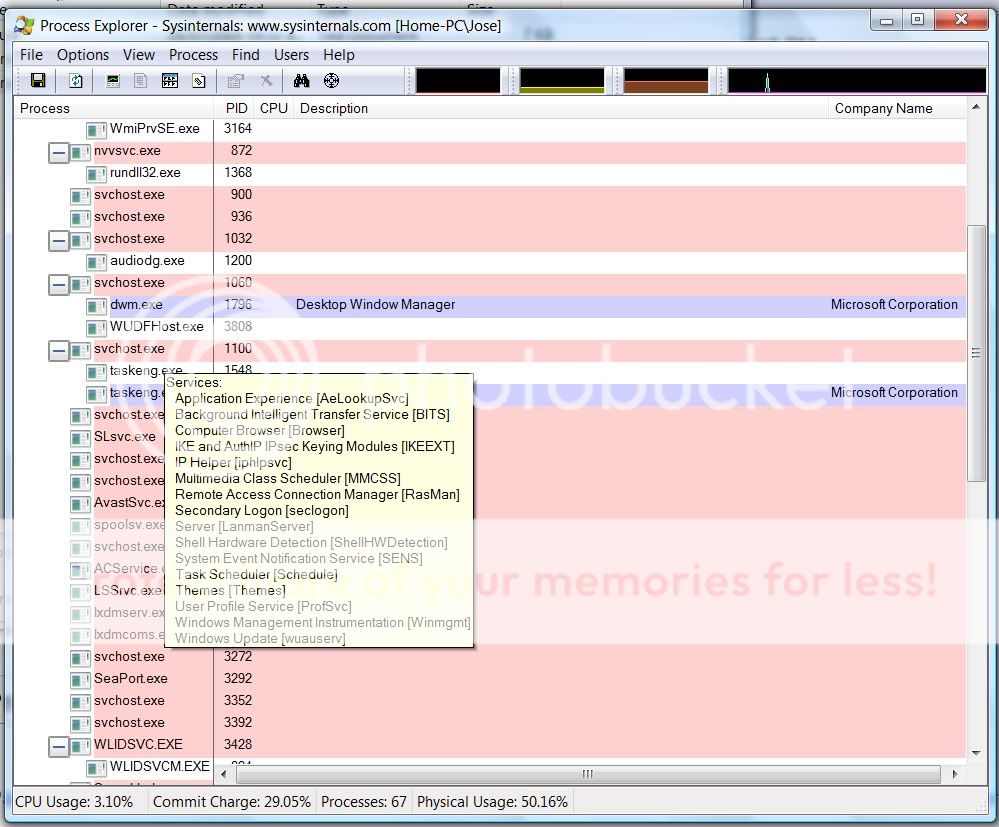Image resolution: width=999 pixels, height=827 pixels.
Task: Click the icon beside svchost.exe PID 3272
Action: click(x=80, y=658)
